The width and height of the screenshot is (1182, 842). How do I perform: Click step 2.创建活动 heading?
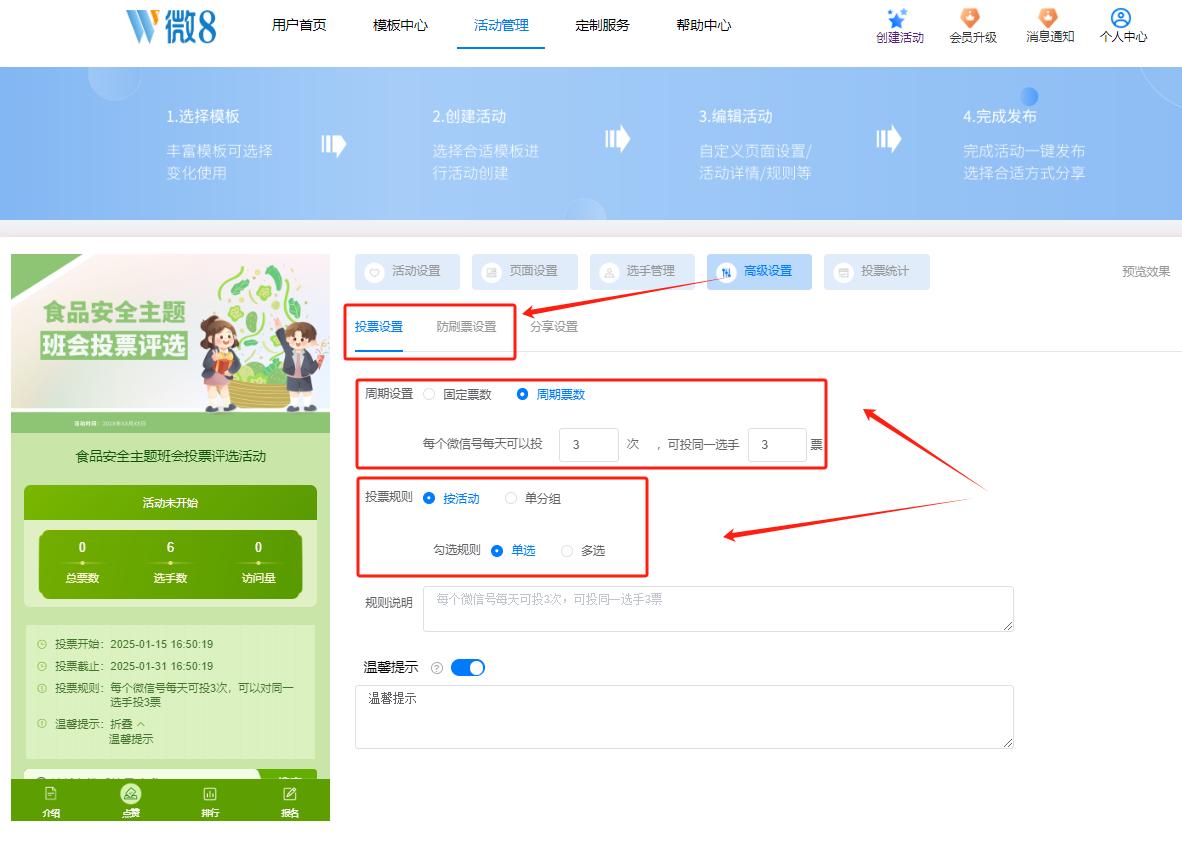pos(469,117)
